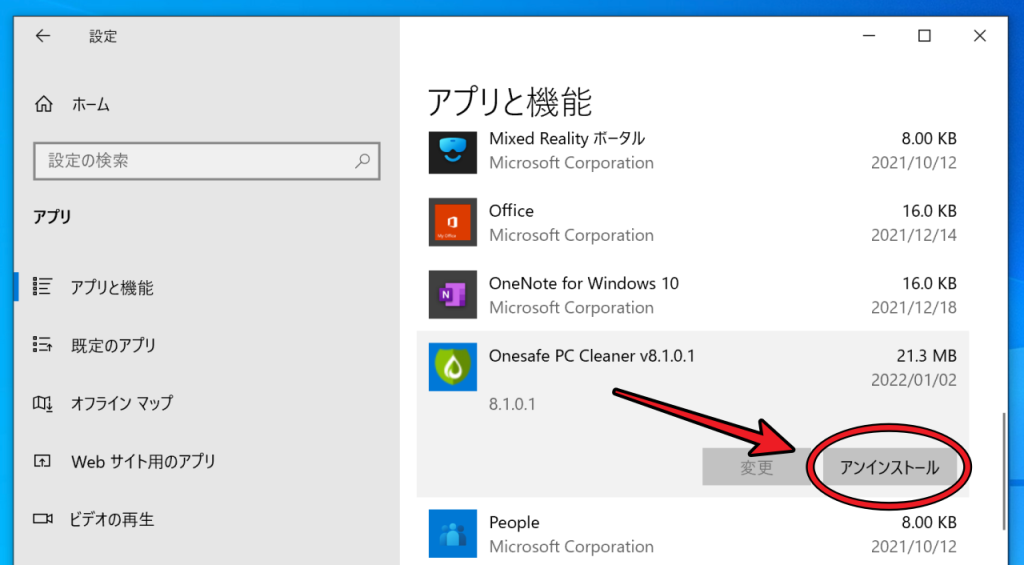Viewport: 1024px width, 565px height.
Task: Select OneNote for Windows 10 entry name
Action: pos(584,283)
